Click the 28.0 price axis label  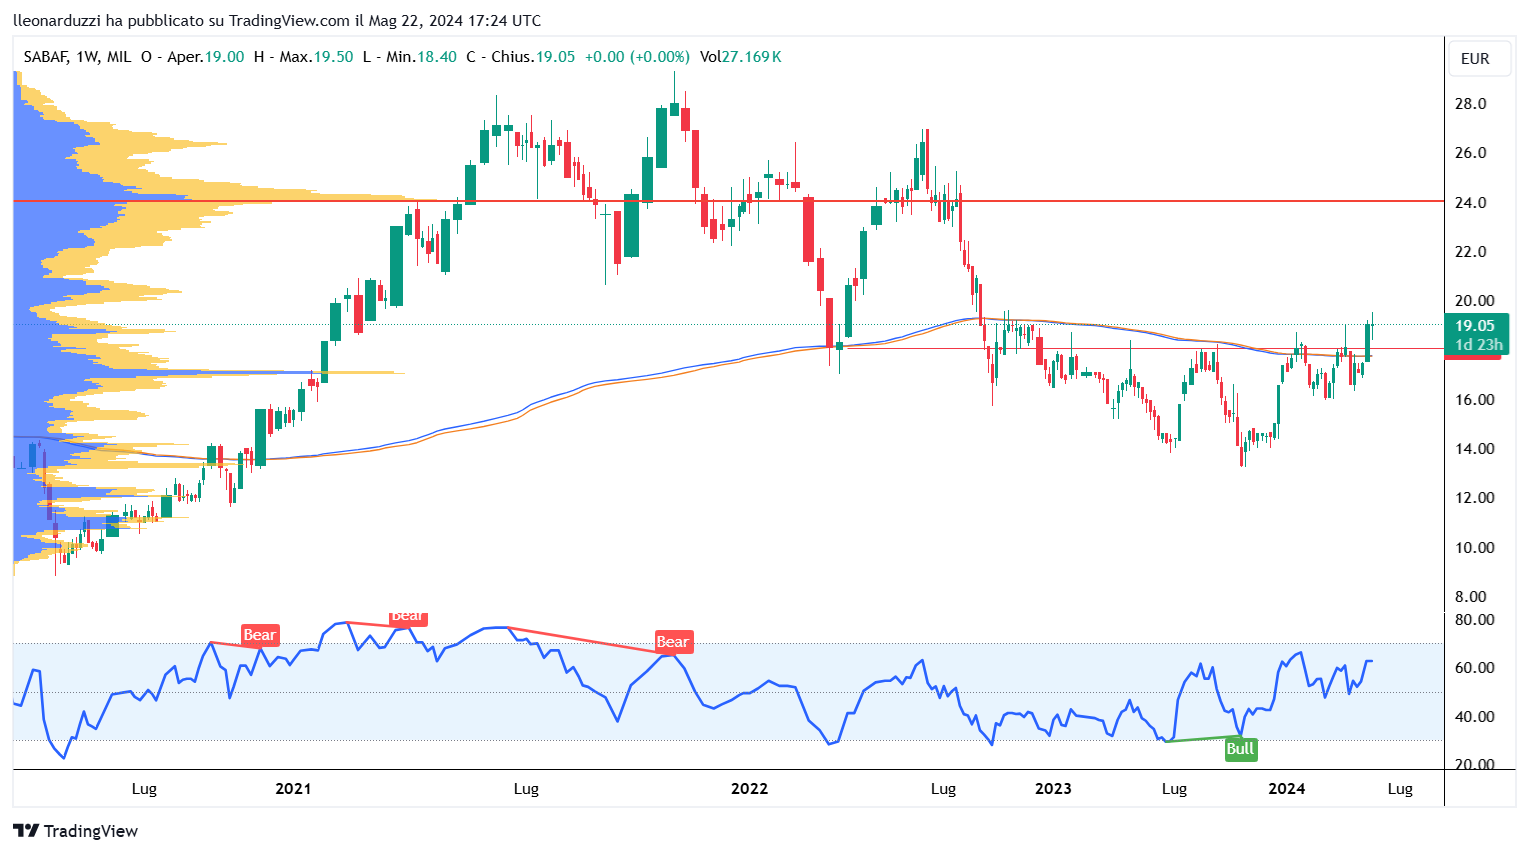tap(1470, 104)
